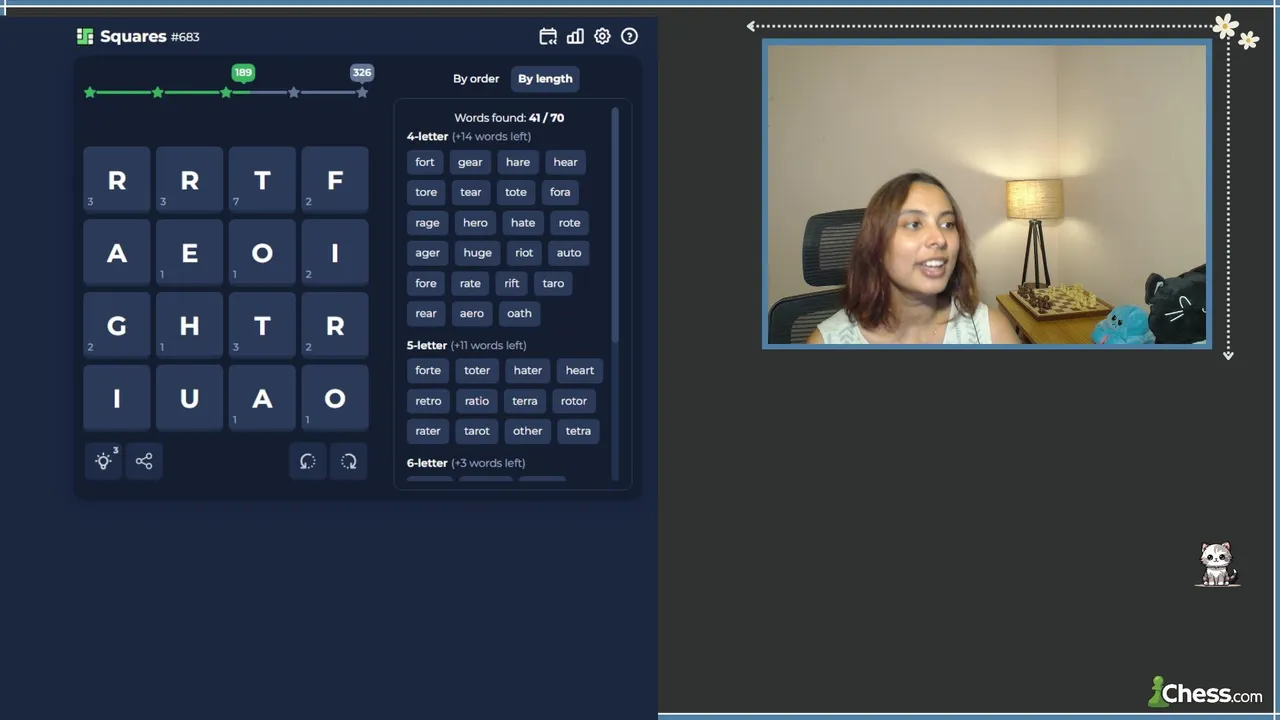Click the '6-letter' section heading
1280x720 pixels.
427,463
